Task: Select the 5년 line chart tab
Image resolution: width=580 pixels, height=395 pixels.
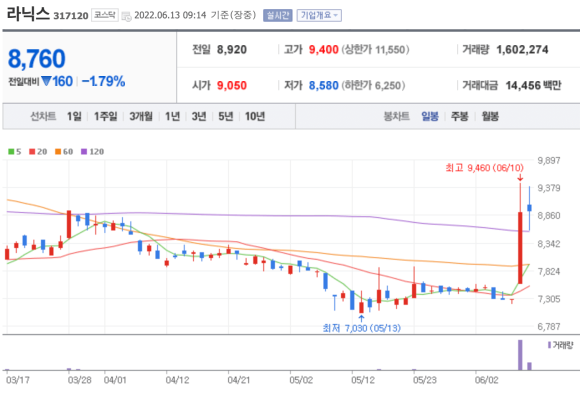Action: point(226,117)
